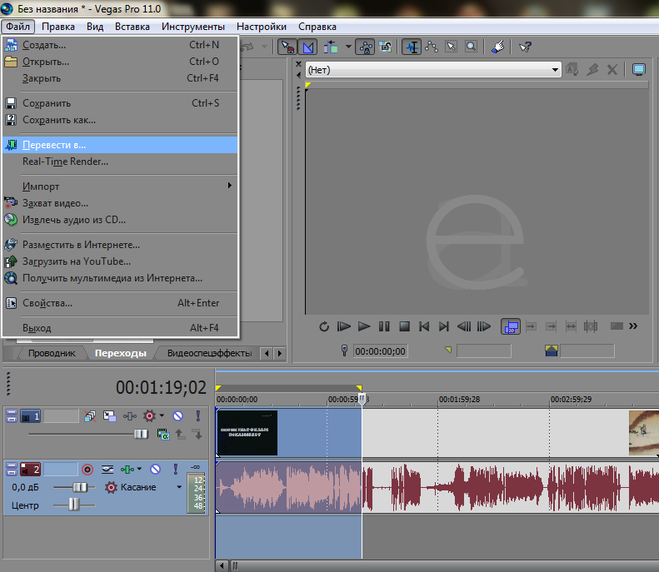Image resolution: width=659 pixels, height=572 pixels.
Task: Click the external monitor preview icon
Action: click(639, 70)
